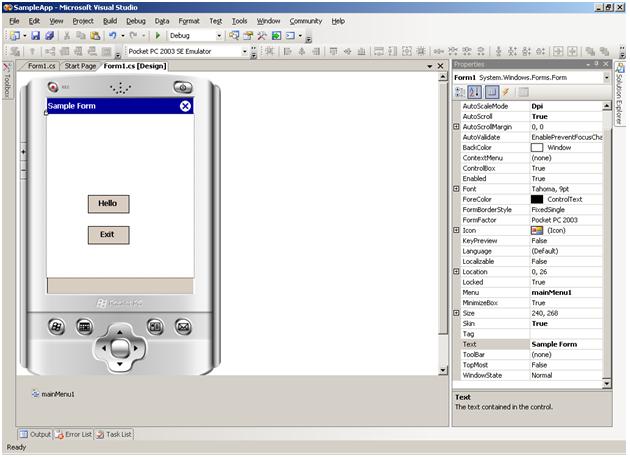This screenshot has width=630, height=457.
Task: Click the Undo arrow icon
Action: pos(113,36)
